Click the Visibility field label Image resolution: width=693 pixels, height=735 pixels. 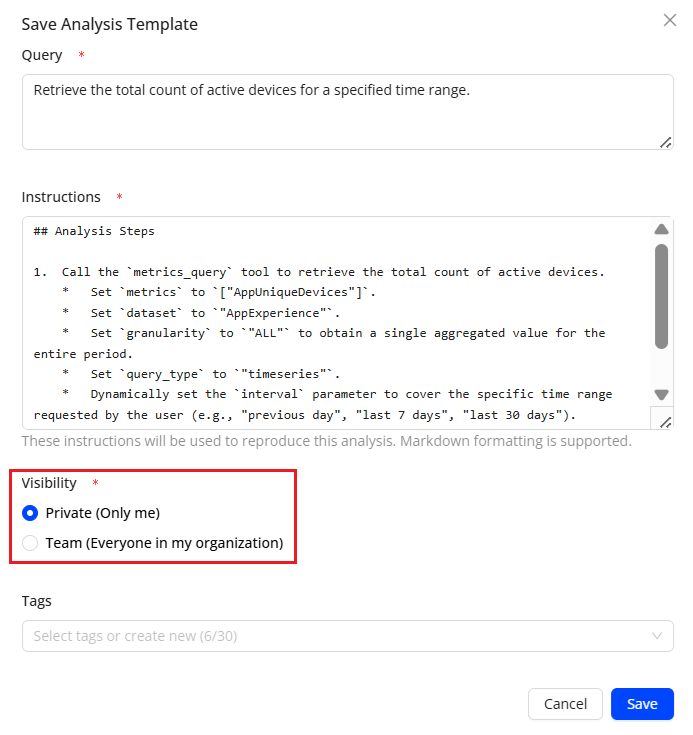[x=49, y=483]
